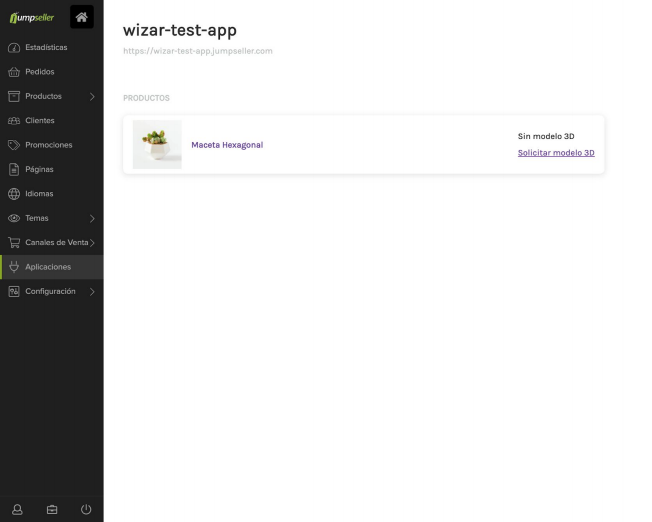Select the Aplicaciones menu label
This screenshot has height=522, width=652.
coord(48,267)
